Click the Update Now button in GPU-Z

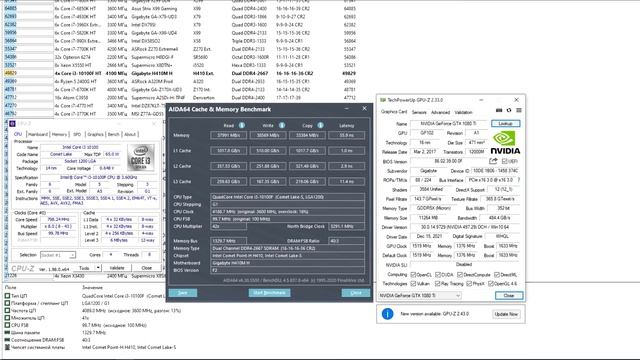[x=506, y=314]
